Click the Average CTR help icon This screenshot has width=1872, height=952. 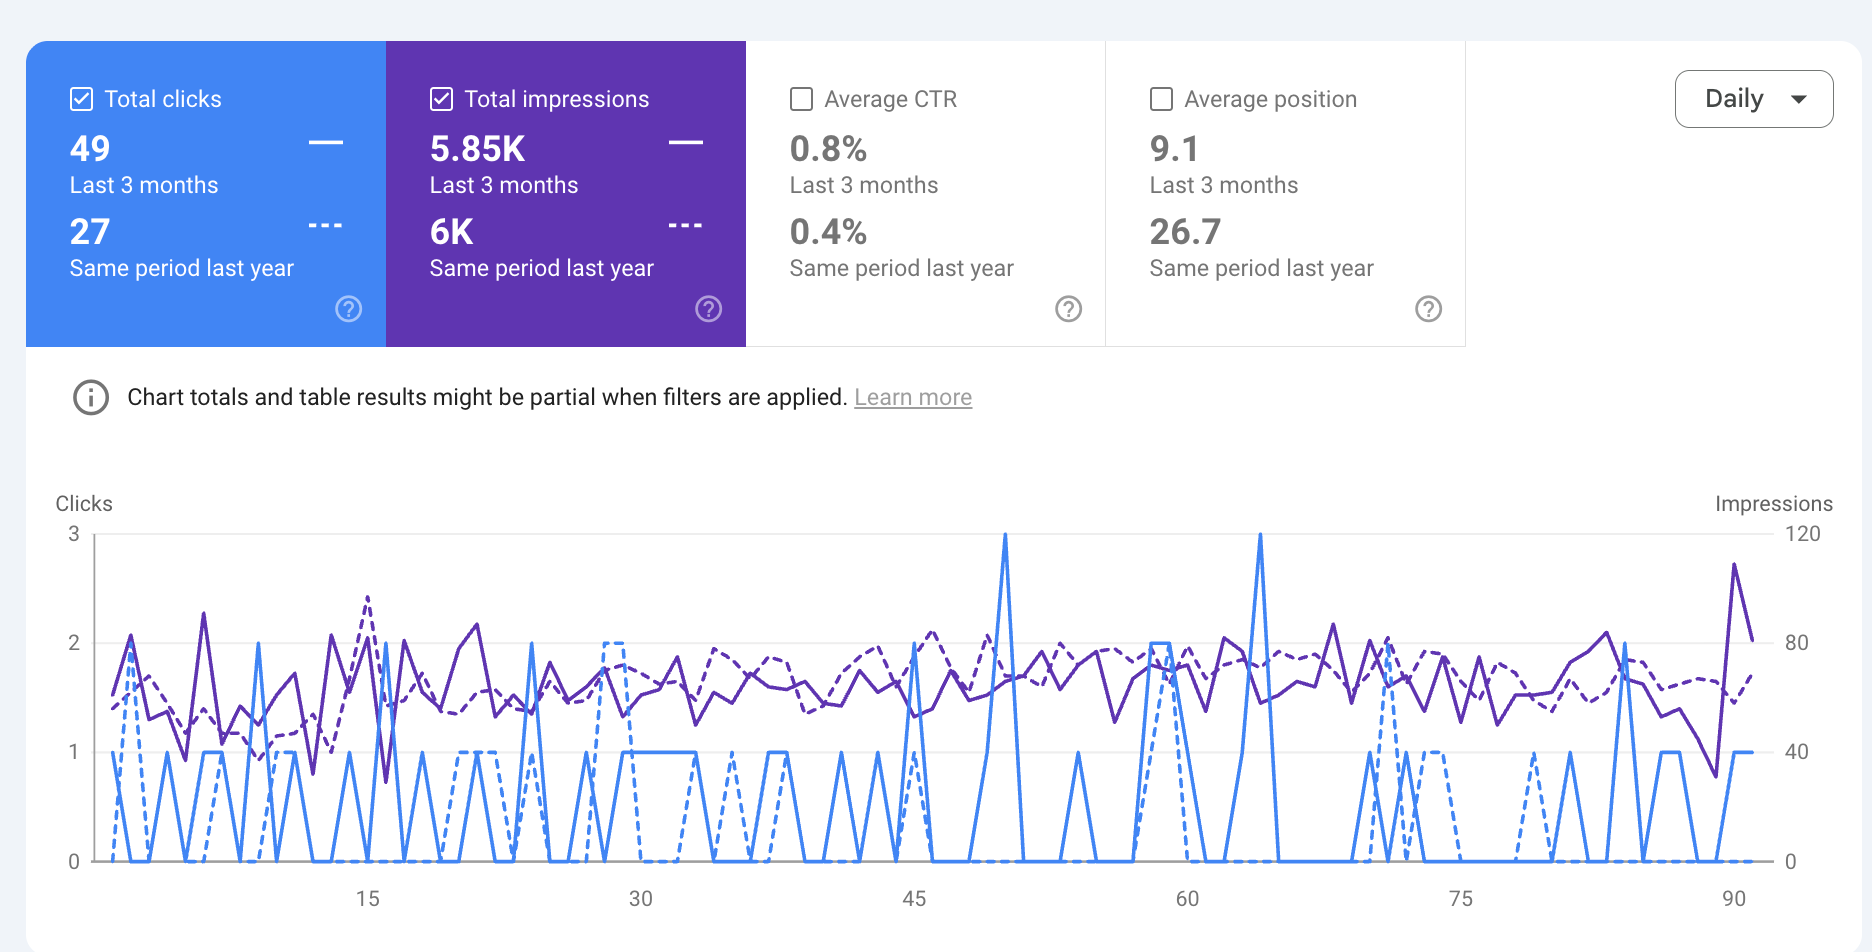point(1068,309)
